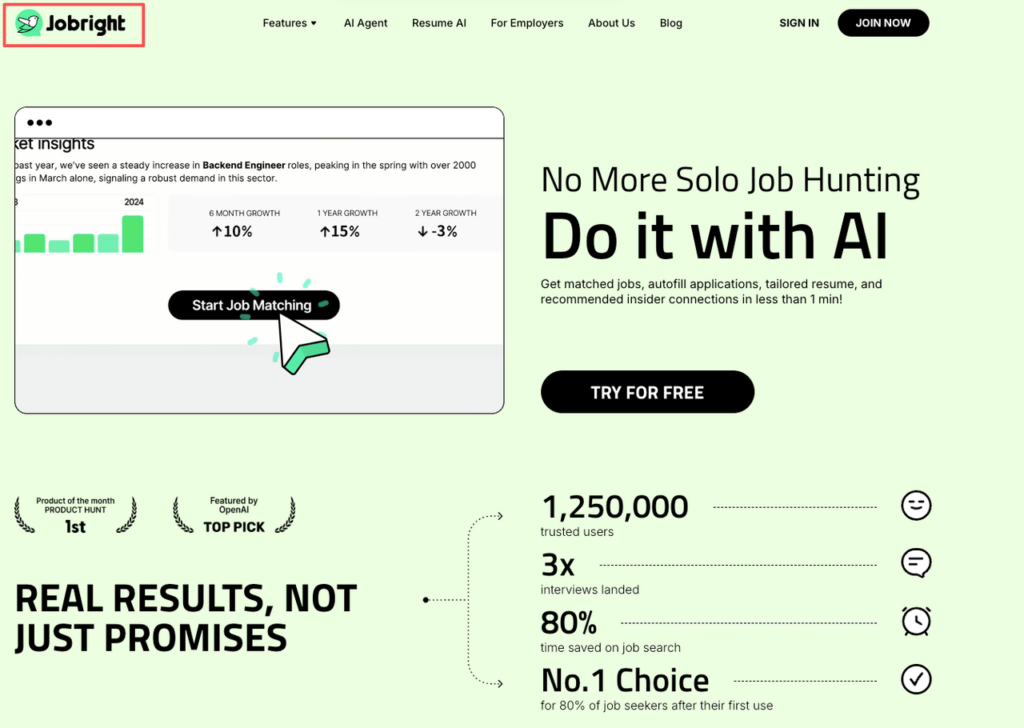Select the OpenAI Top Pick badge
Screen dimensions: 1024x728
click(233, 512)
